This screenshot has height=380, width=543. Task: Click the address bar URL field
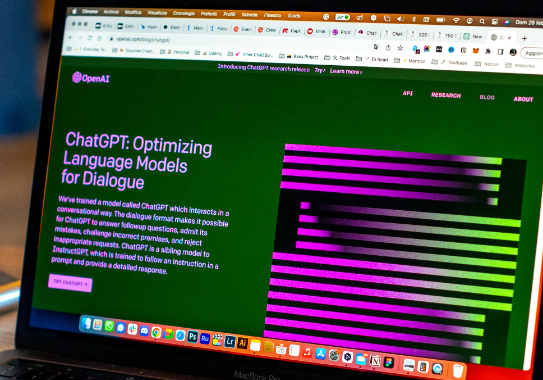coord(239,43)
